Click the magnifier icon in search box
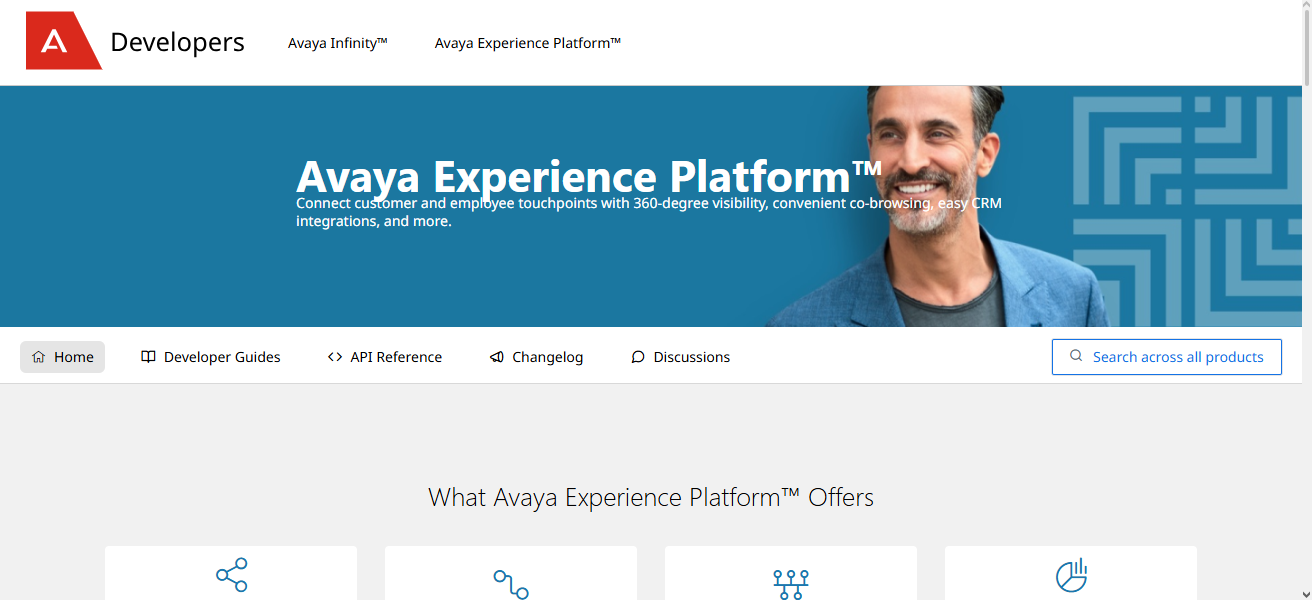This screenshot has width=1312, height=600. pyautogui.click(x=1076, y=356)
